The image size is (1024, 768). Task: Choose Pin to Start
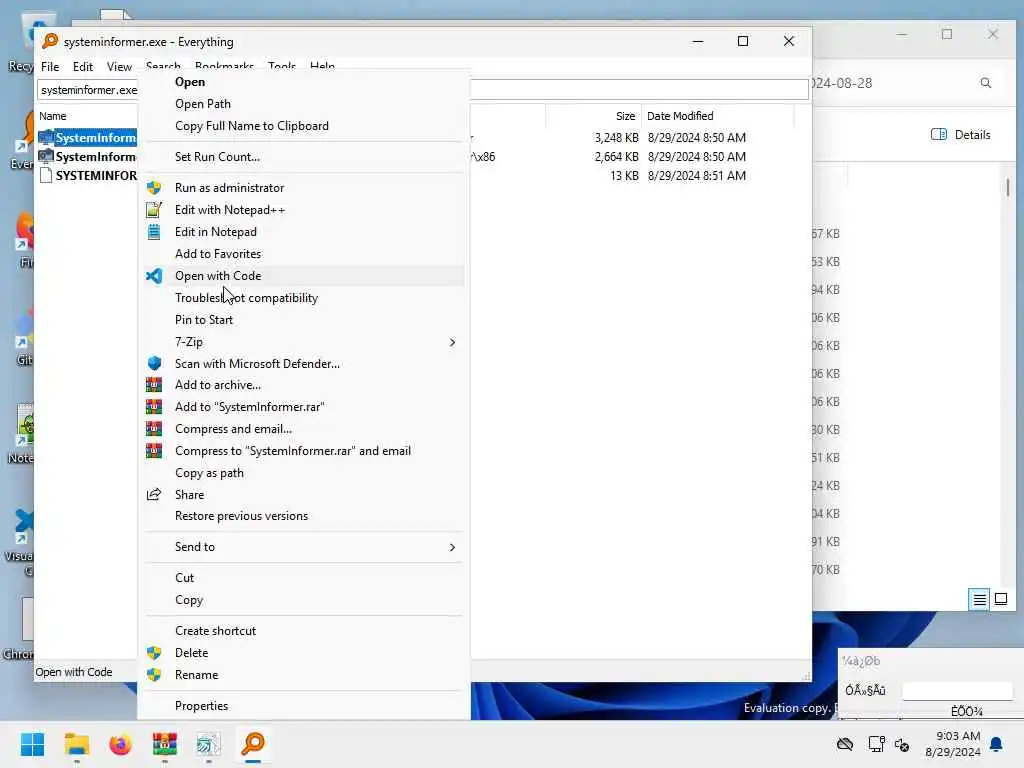[204, 320]
